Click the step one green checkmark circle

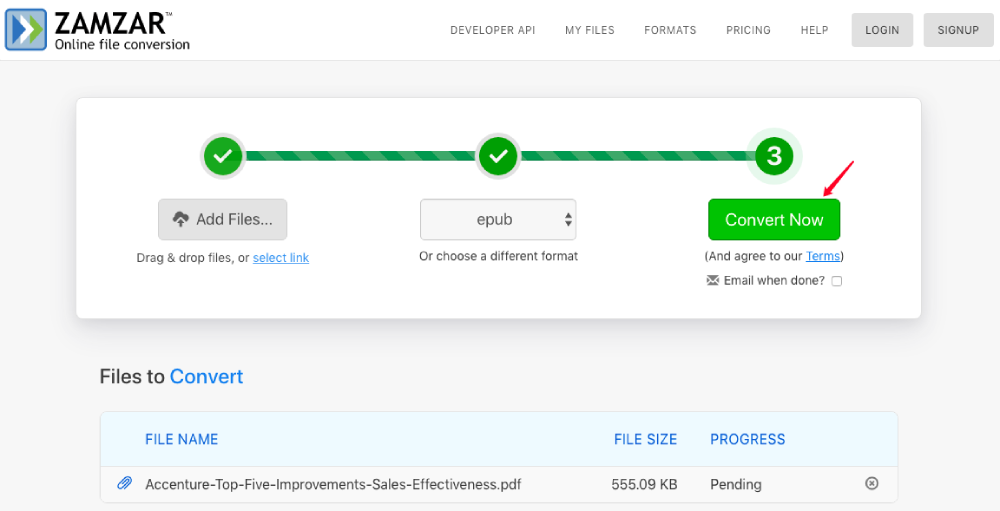click(223, 156)
